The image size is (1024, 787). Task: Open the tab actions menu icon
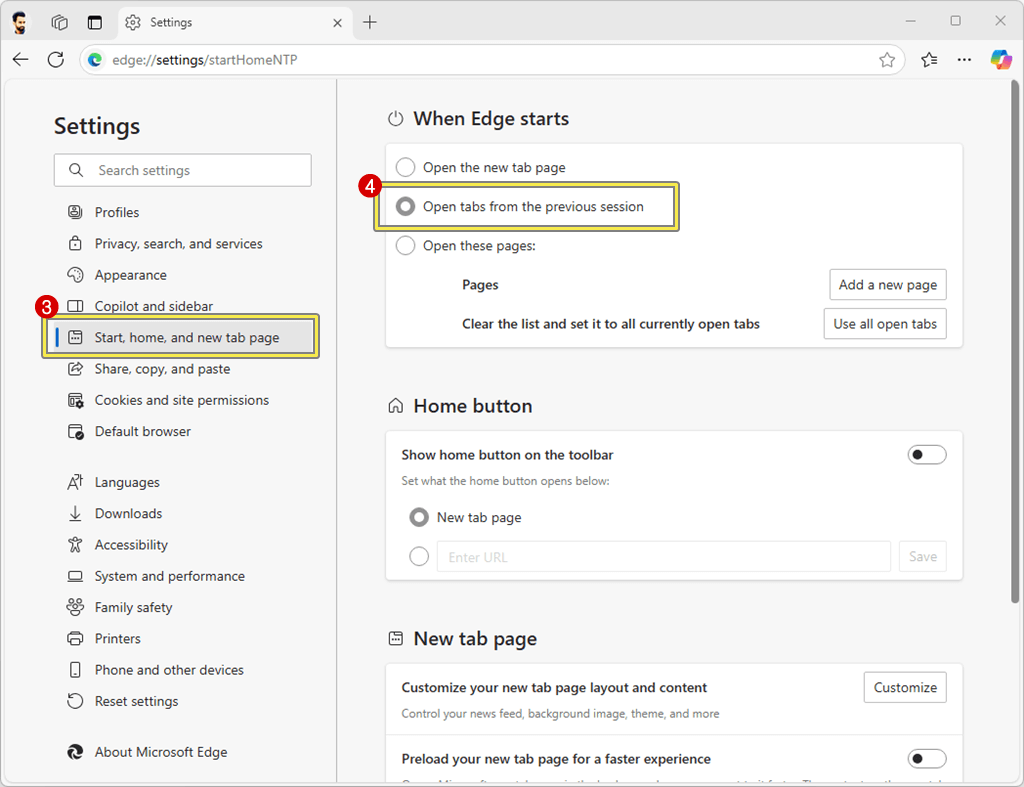95,22
